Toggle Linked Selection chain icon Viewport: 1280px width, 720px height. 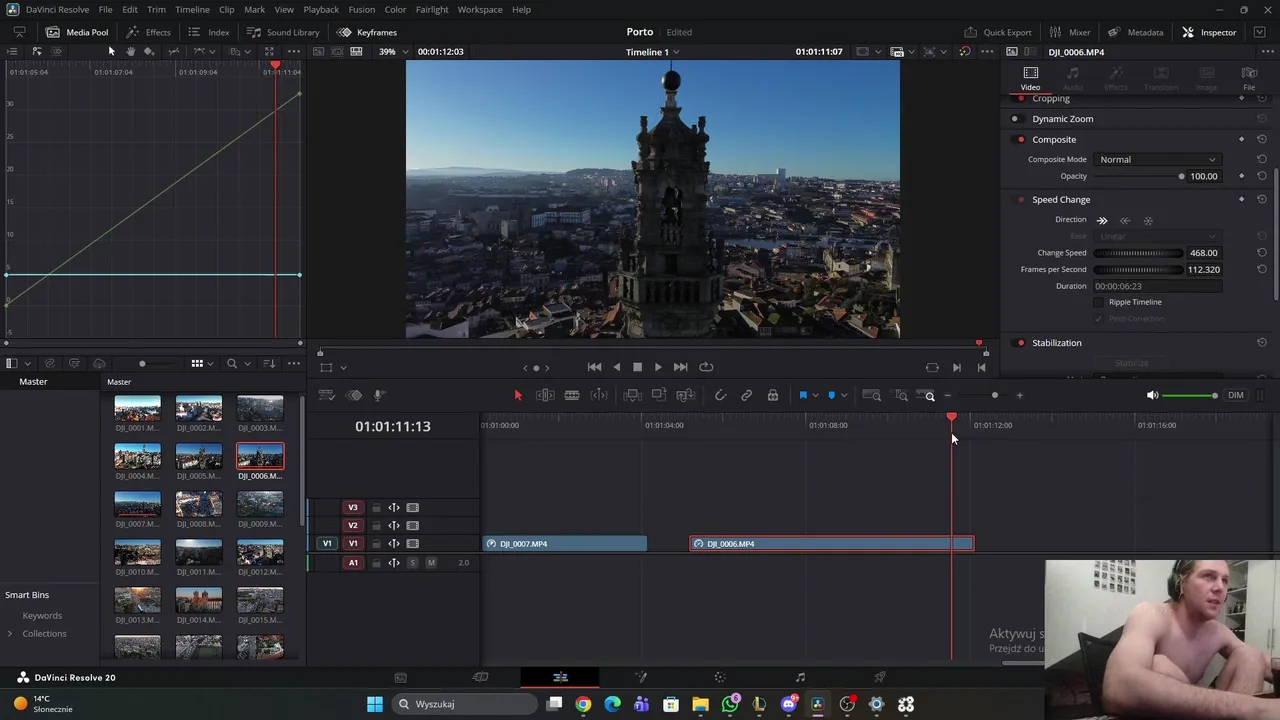[x=746, y=396]
